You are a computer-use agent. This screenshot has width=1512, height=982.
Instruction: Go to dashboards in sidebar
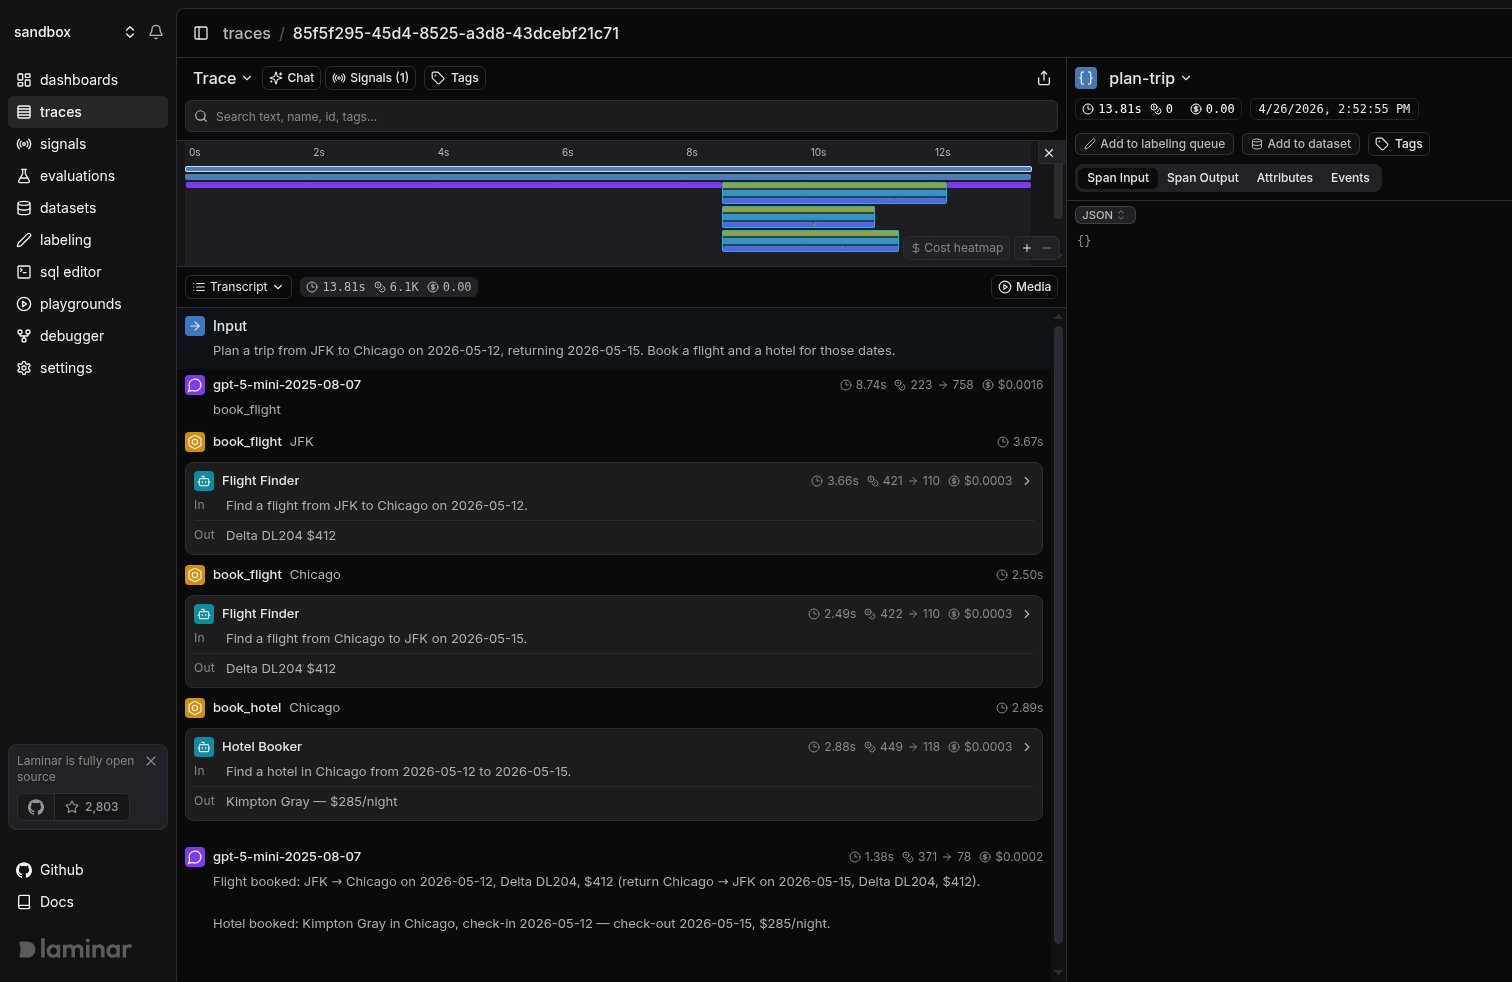point(88,80)
